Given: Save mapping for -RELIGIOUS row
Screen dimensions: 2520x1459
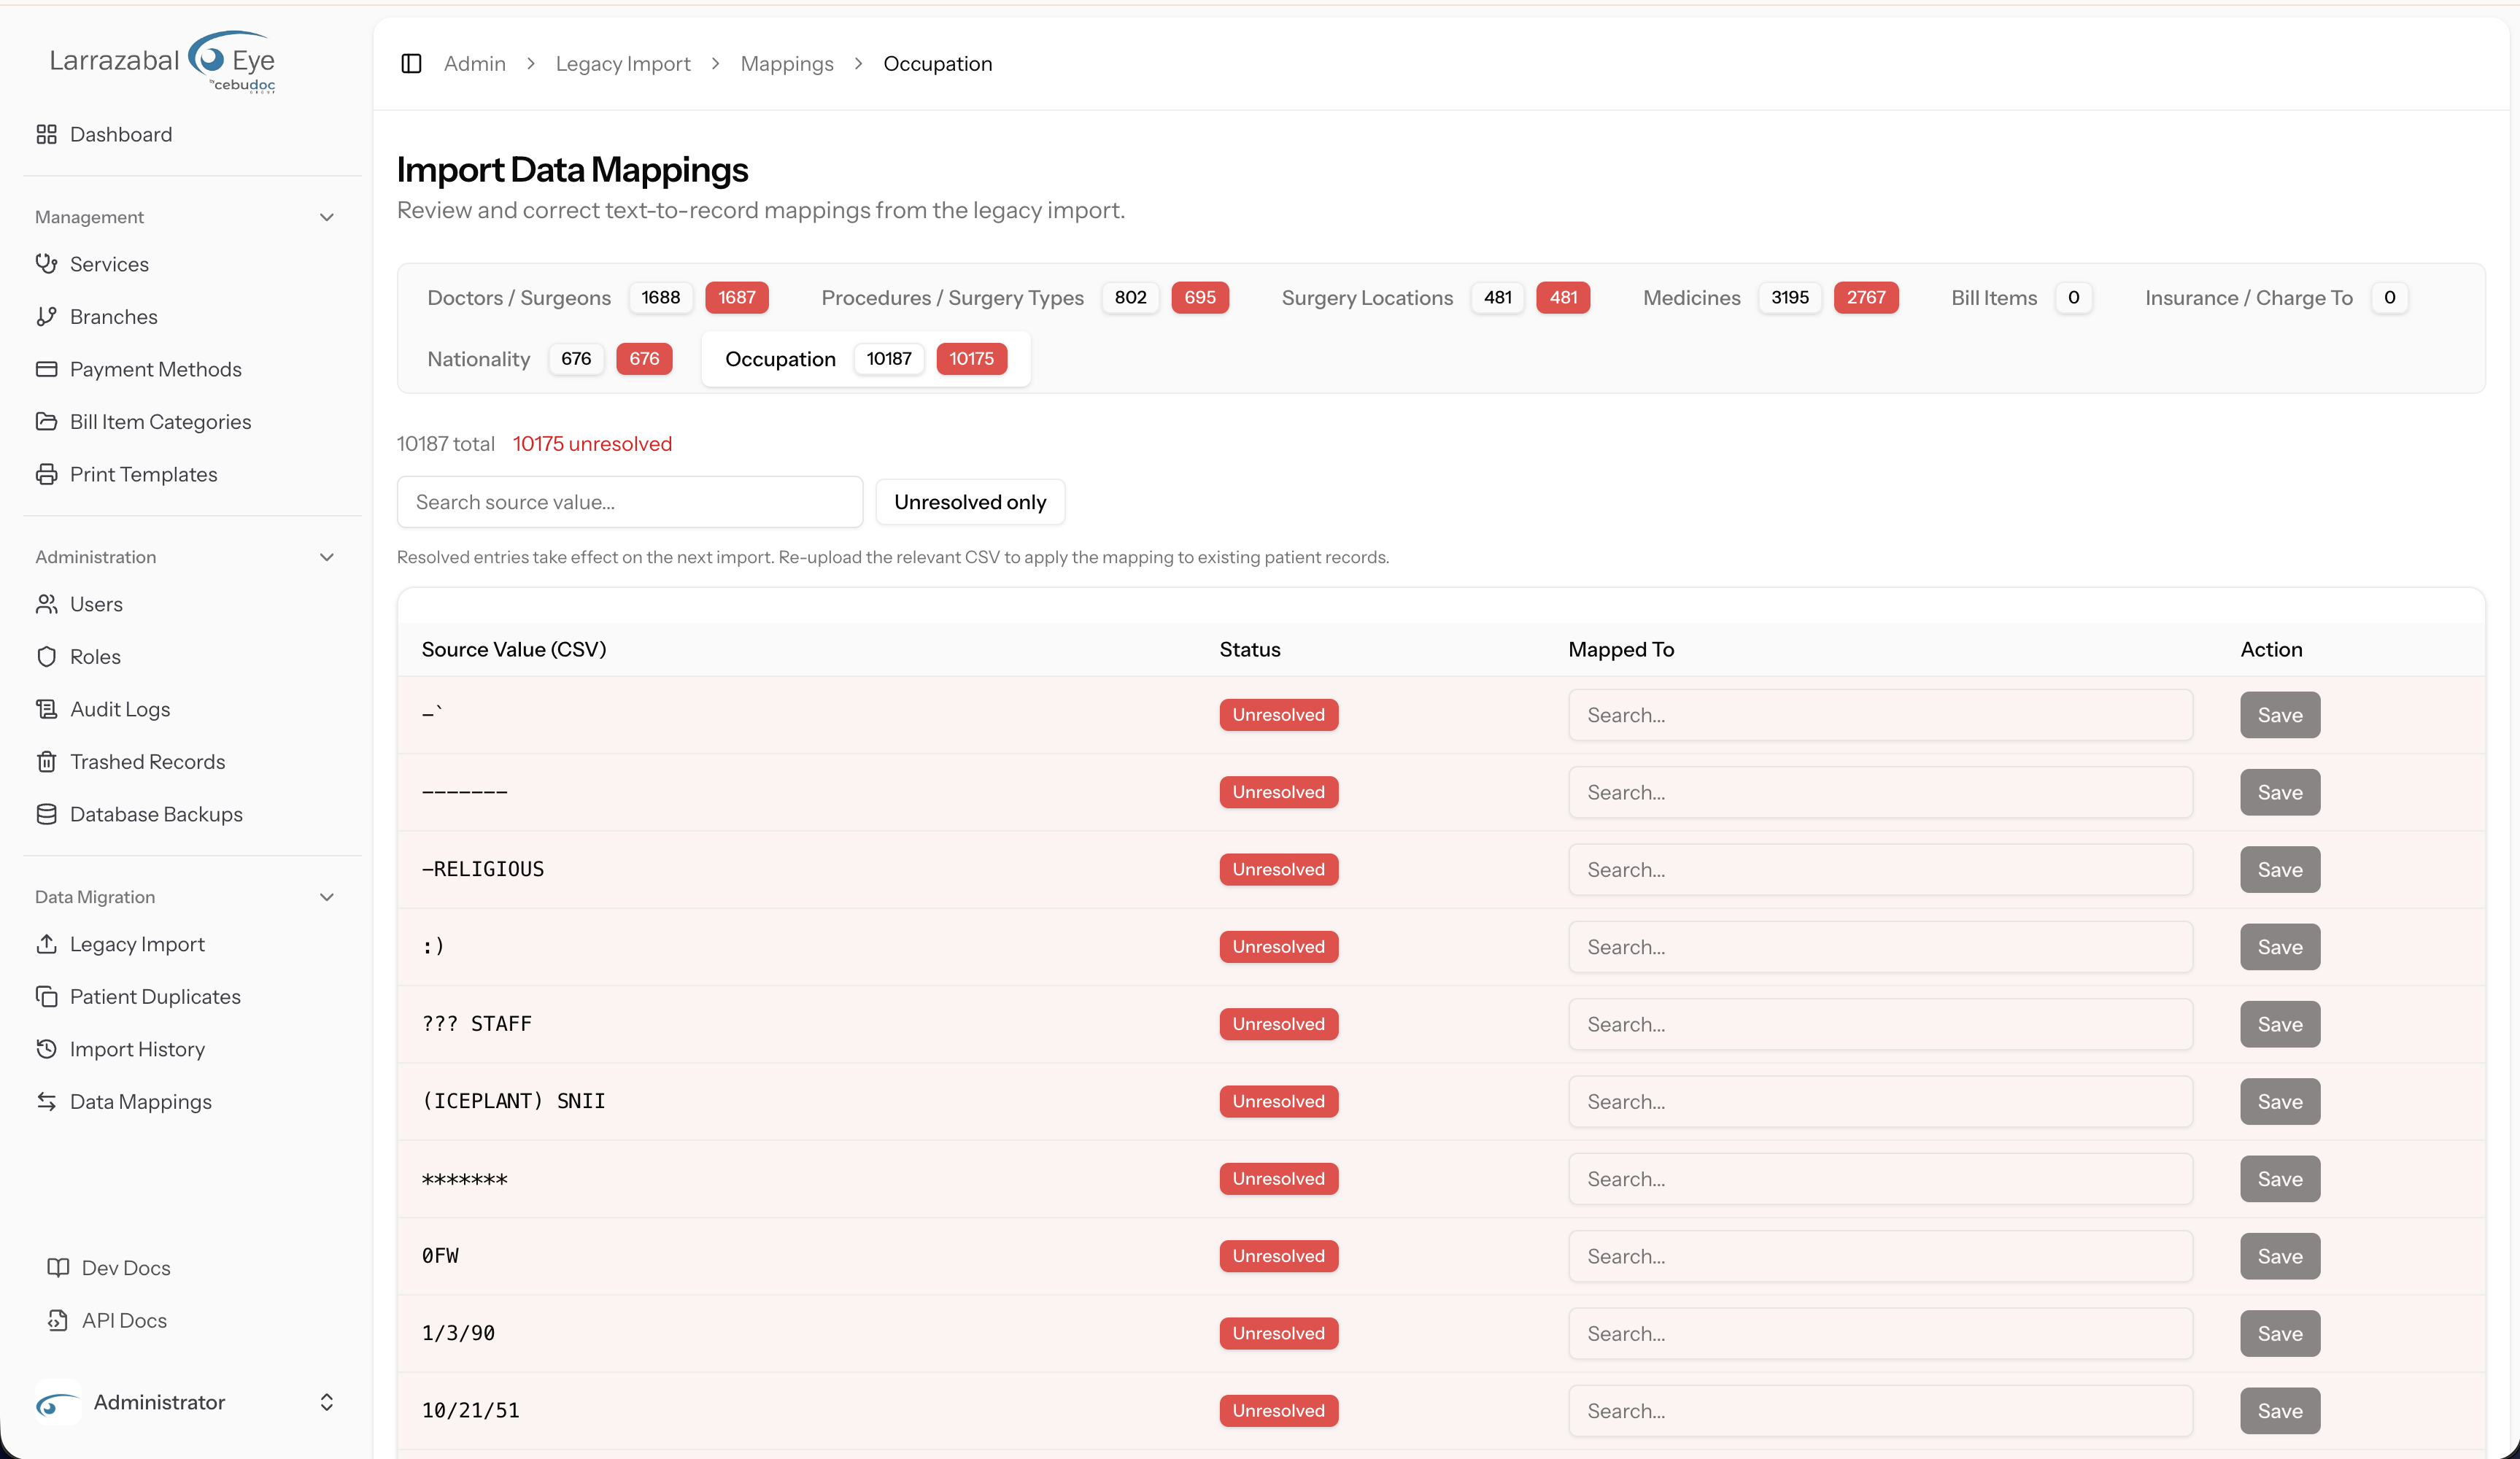Looking at the screenshot, I should (2279, 870).
